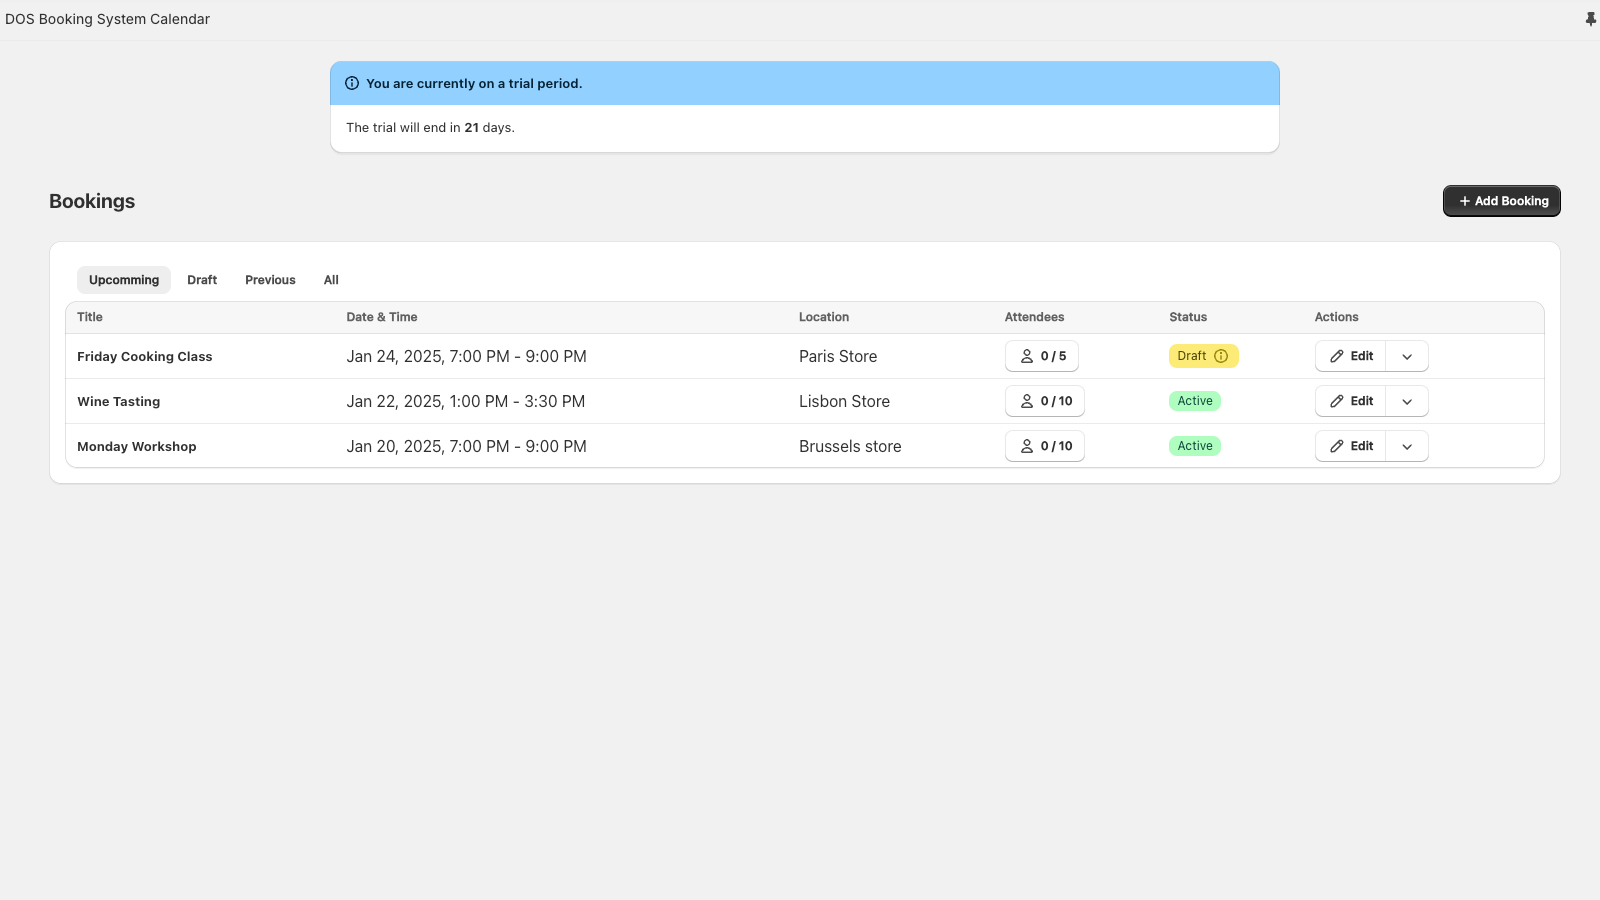Screen dimensions: 1600x900
Task: Switch to the Previous tab
Action: [270, 280]
